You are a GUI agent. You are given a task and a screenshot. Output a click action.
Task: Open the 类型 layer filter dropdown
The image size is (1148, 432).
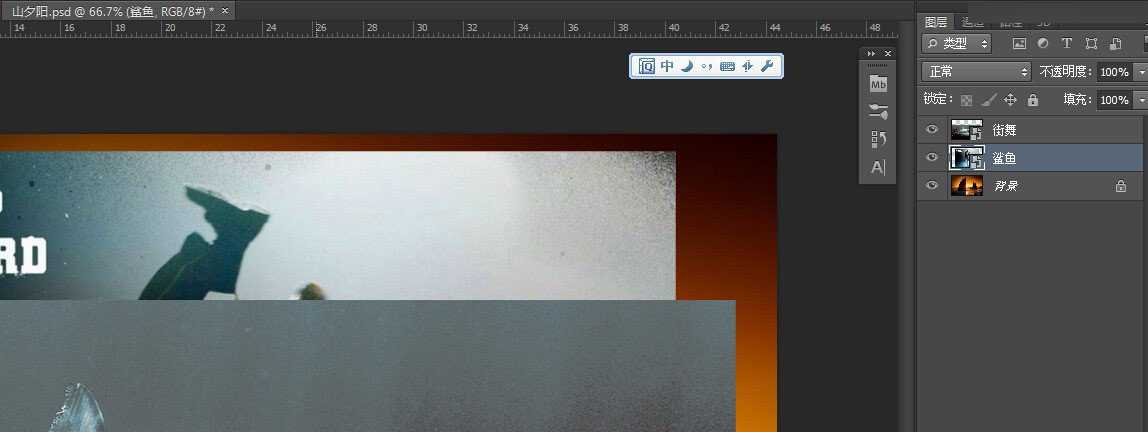point(957,44)
